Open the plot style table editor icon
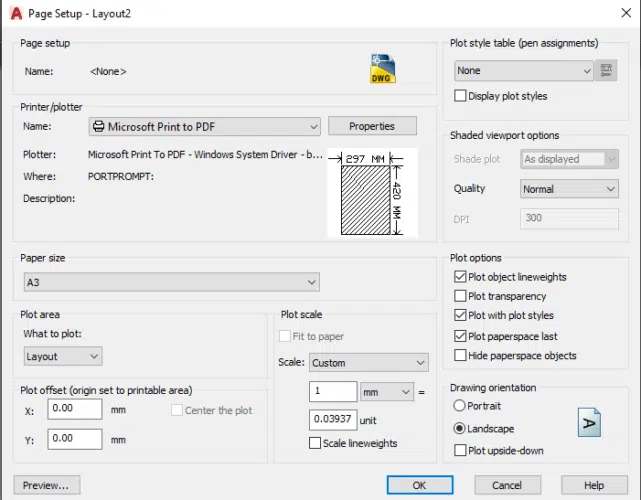 click(x=606, y=70)
